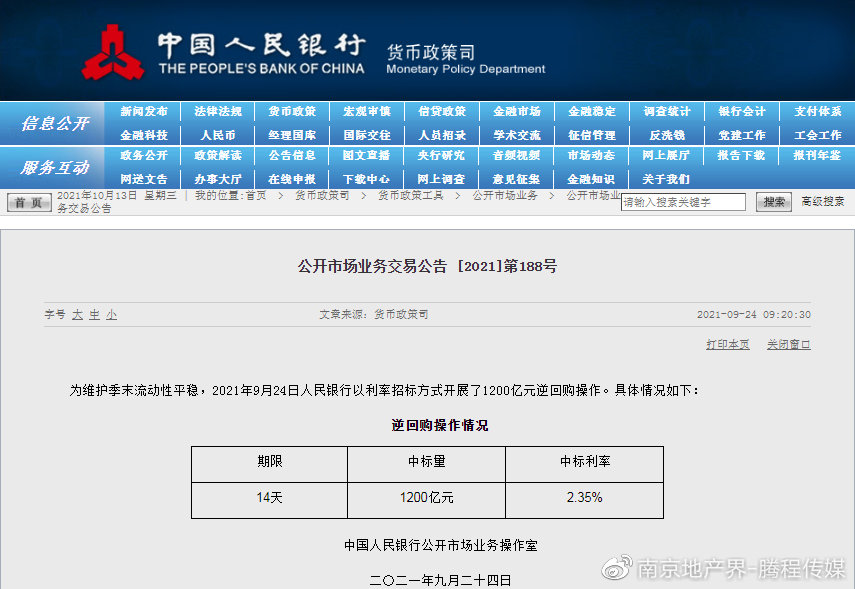Select the 学术交流 nav item
Viewport: 855px width, 589px height.
point(516,135)
